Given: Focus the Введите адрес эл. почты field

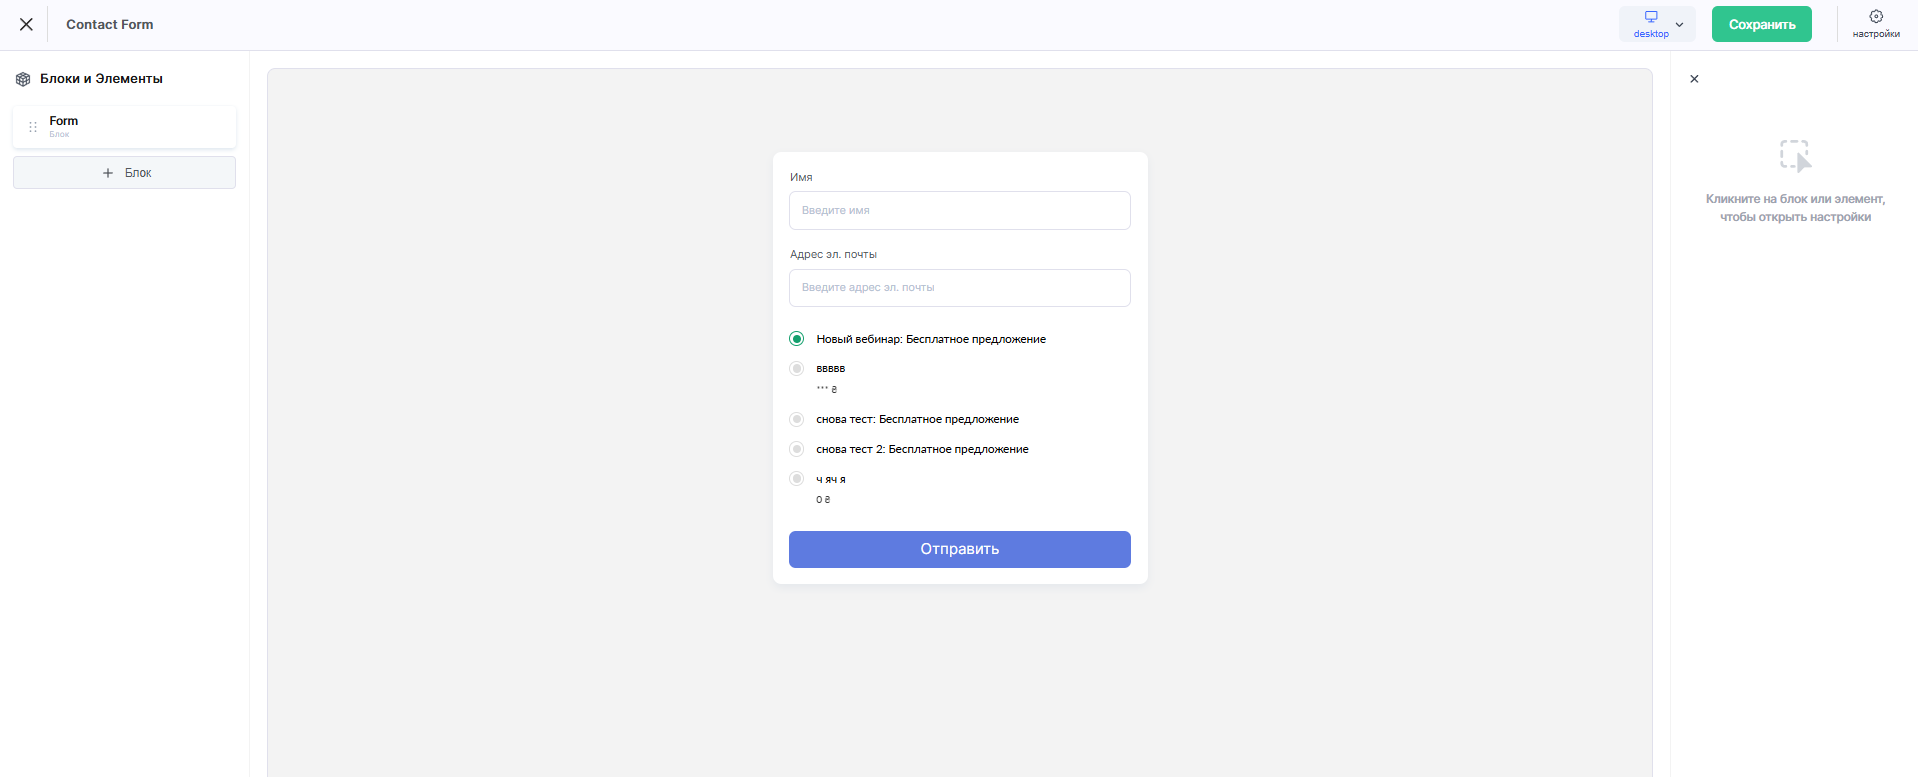Looking at the screenshot, I should coord(959,288).
